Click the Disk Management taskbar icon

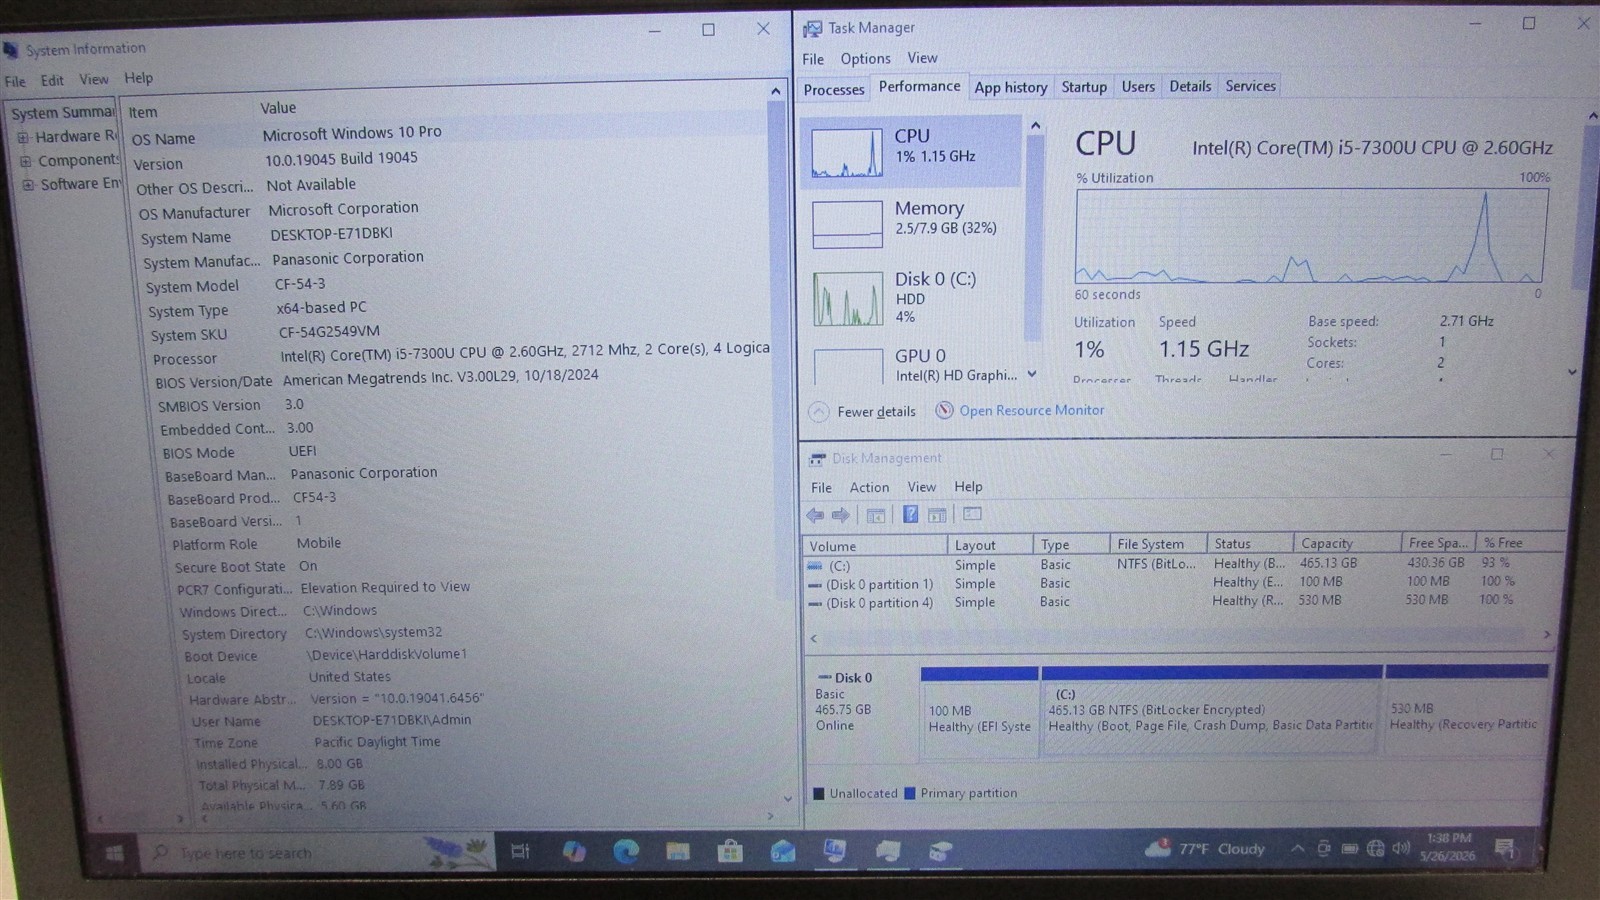(940, 850)
